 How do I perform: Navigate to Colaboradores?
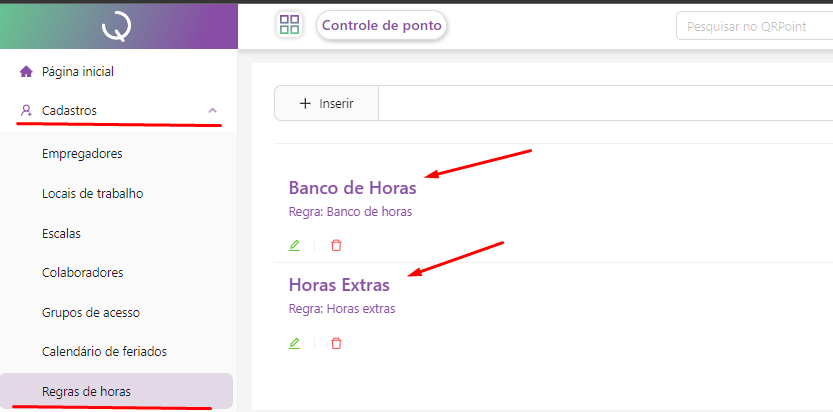(83, 272)
